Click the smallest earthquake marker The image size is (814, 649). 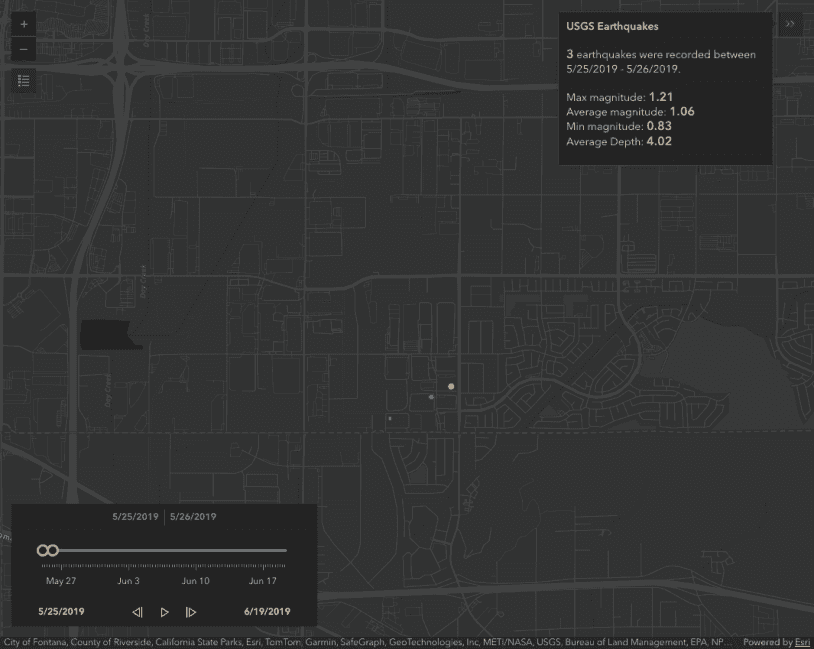click(390, 418)
